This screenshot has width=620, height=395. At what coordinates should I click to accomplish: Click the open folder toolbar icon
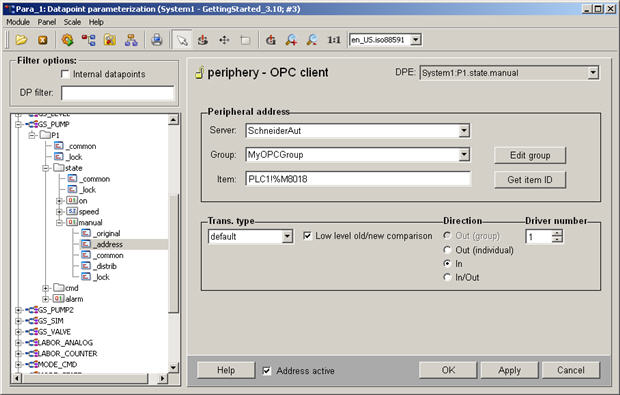click(x=21, y=40)
